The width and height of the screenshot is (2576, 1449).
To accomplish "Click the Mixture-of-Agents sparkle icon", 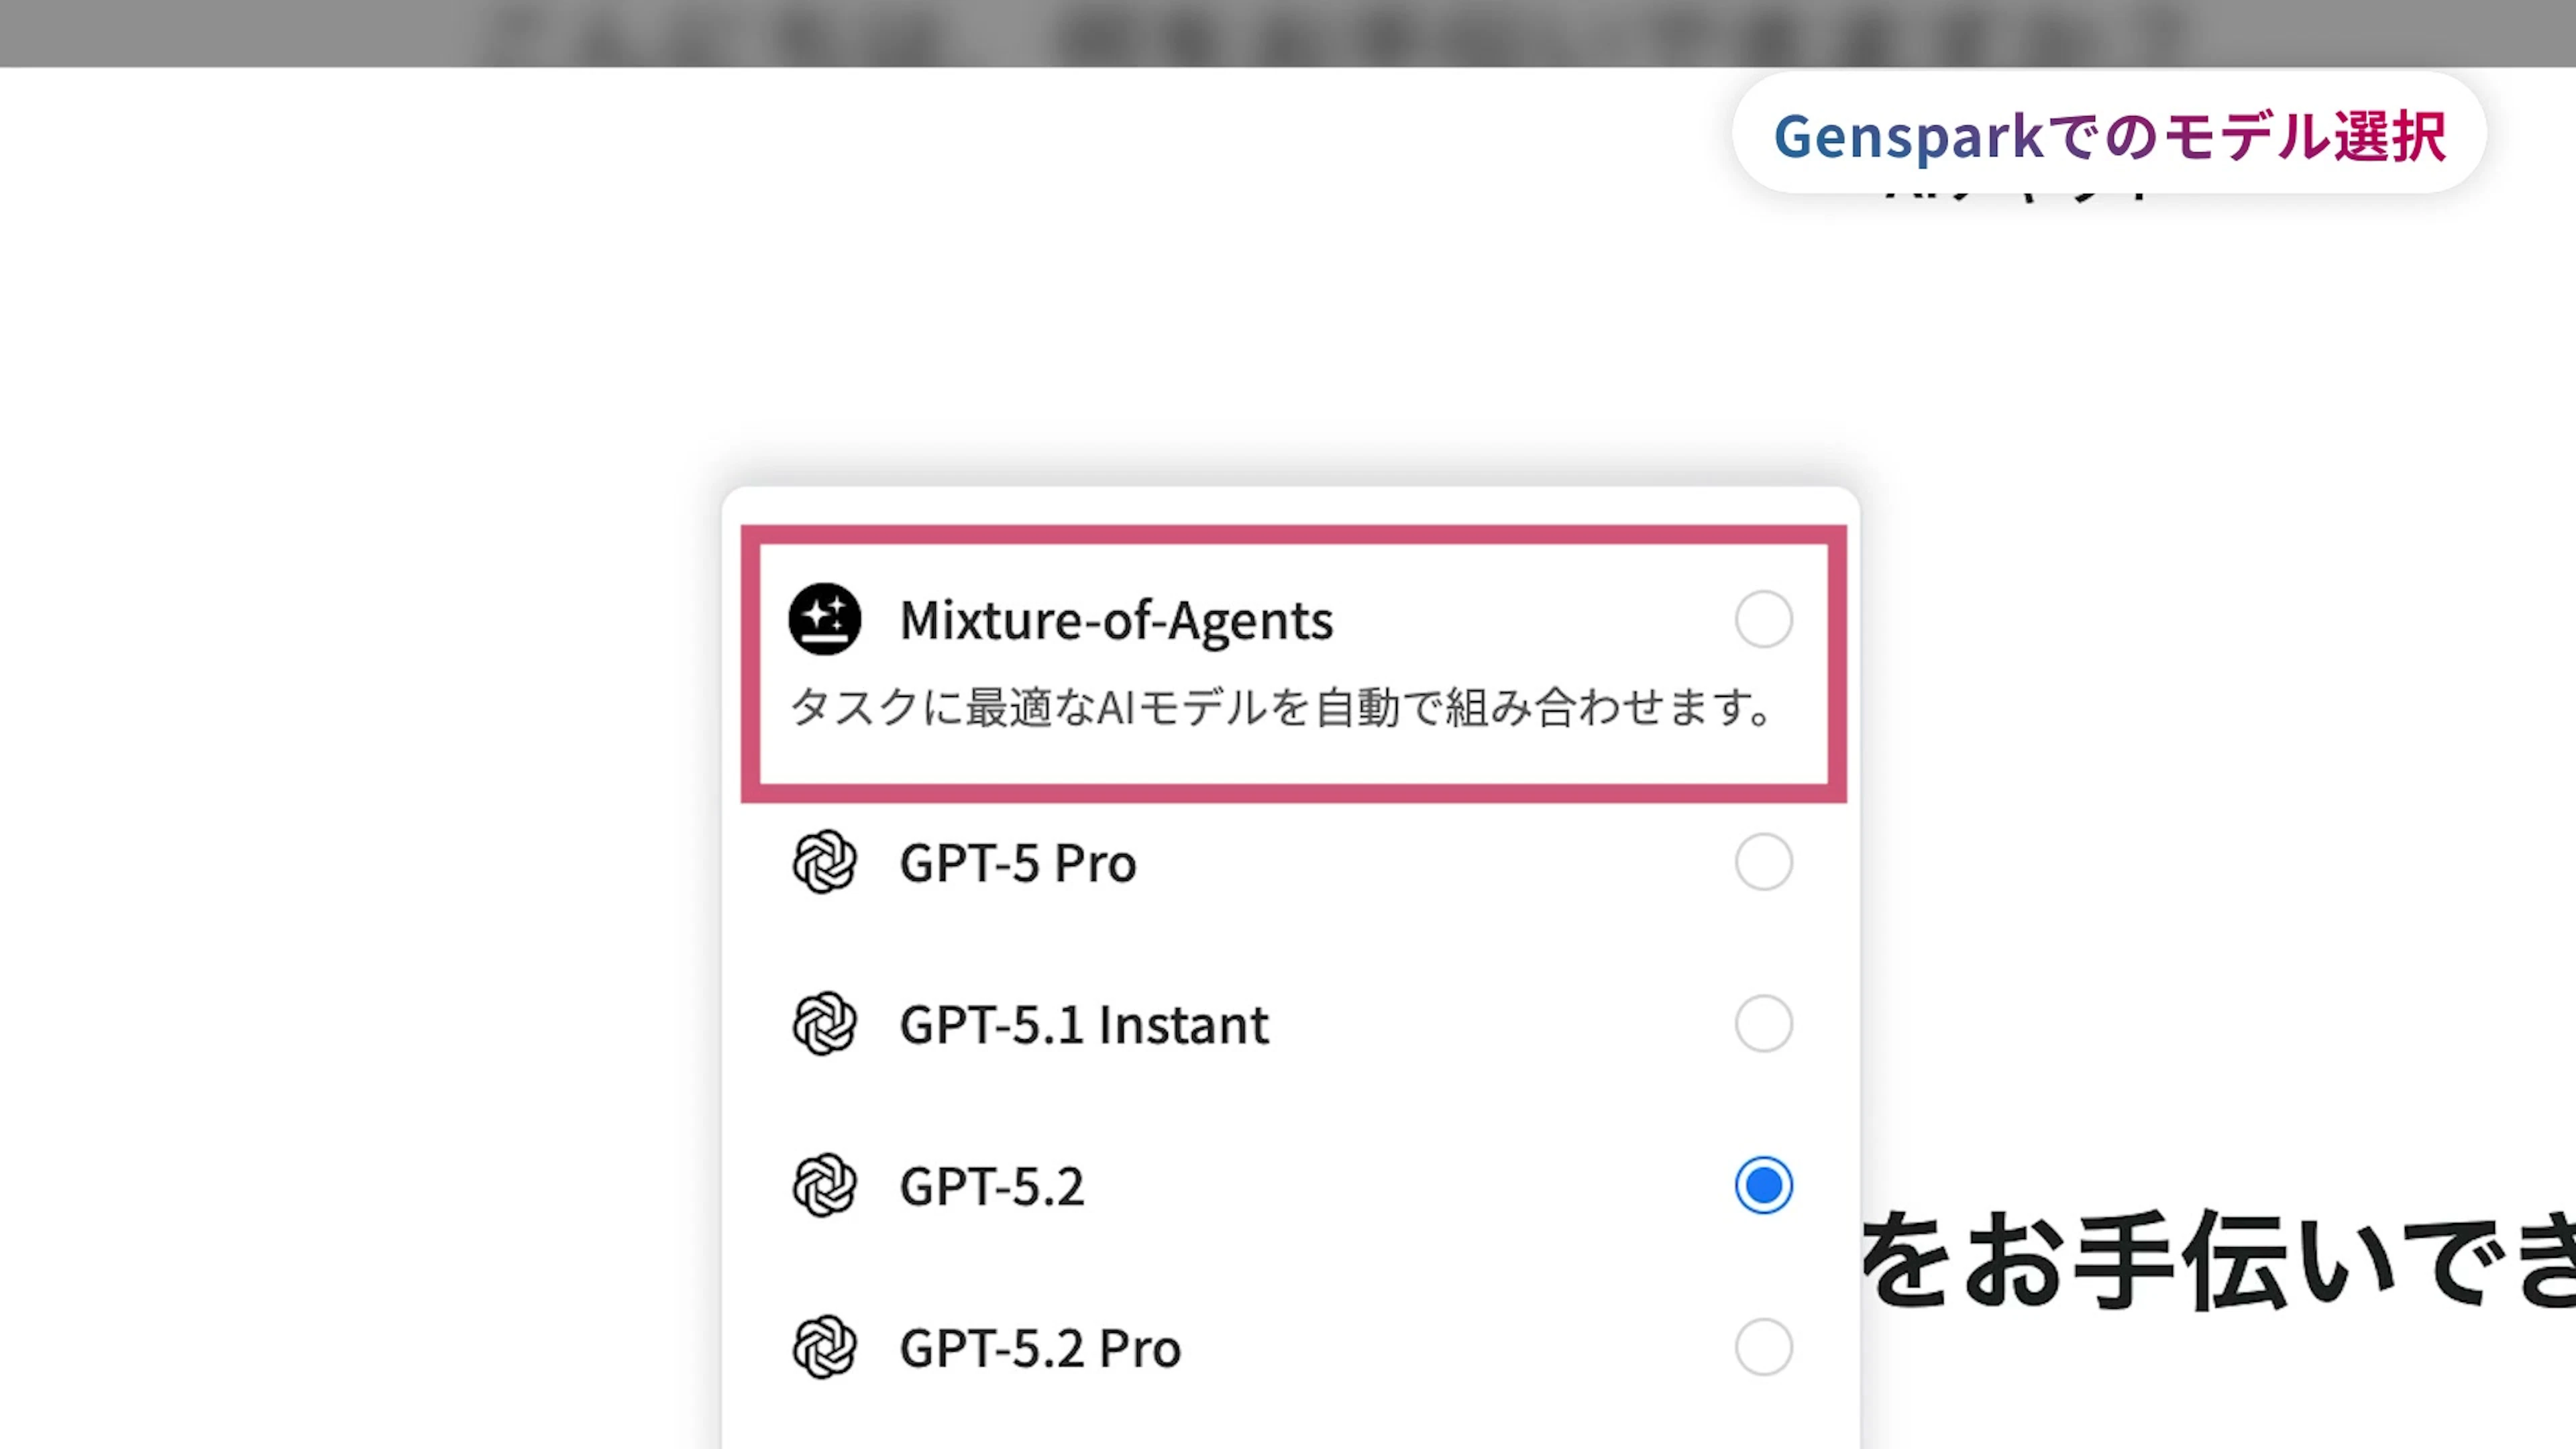I will pyautogui.click(x=824, y=619).
